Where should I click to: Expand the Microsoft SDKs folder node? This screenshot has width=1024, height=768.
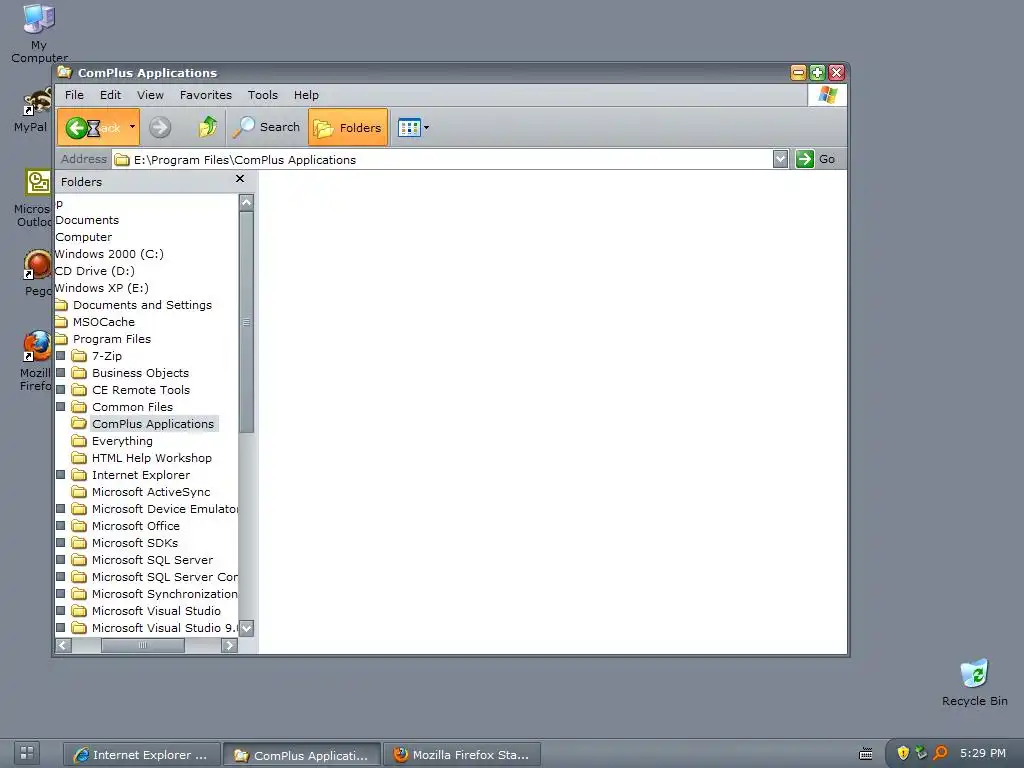(61, 543)
